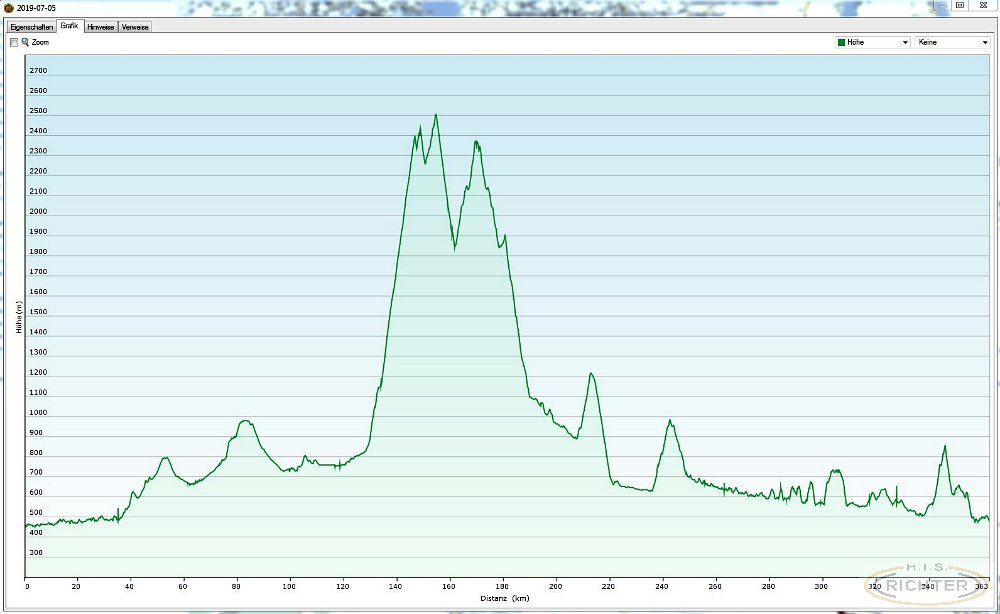This screenshot has width=1000, height=614.
Task: Click the green Höhe color swatch
Action: (x=842, y=43)
